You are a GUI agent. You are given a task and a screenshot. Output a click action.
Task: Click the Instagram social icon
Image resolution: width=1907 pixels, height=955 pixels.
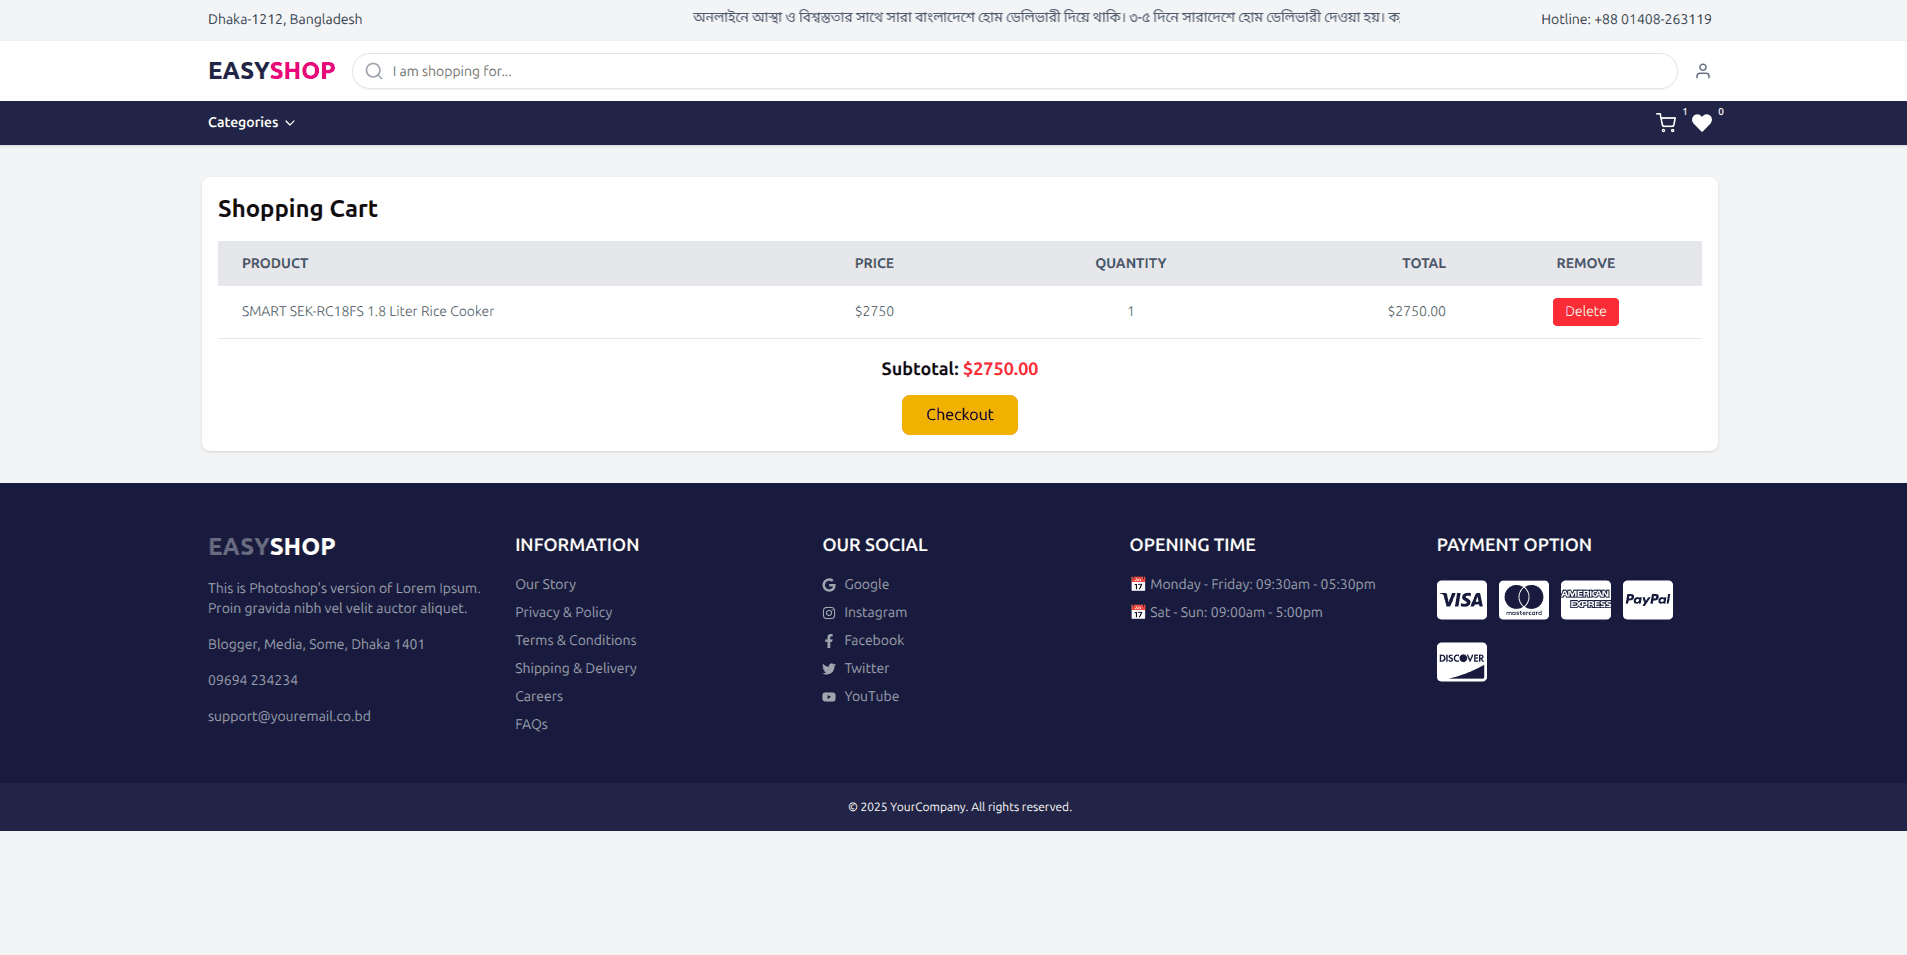(828, 612)
